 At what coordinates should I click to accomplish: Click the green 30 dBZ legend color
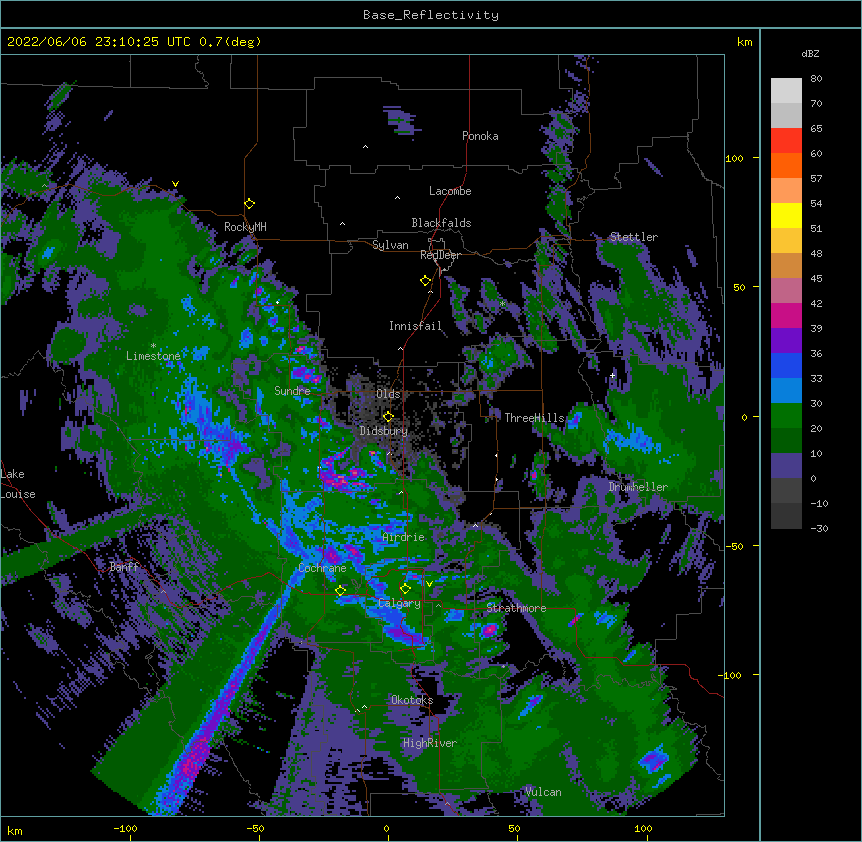click(786, 416)
